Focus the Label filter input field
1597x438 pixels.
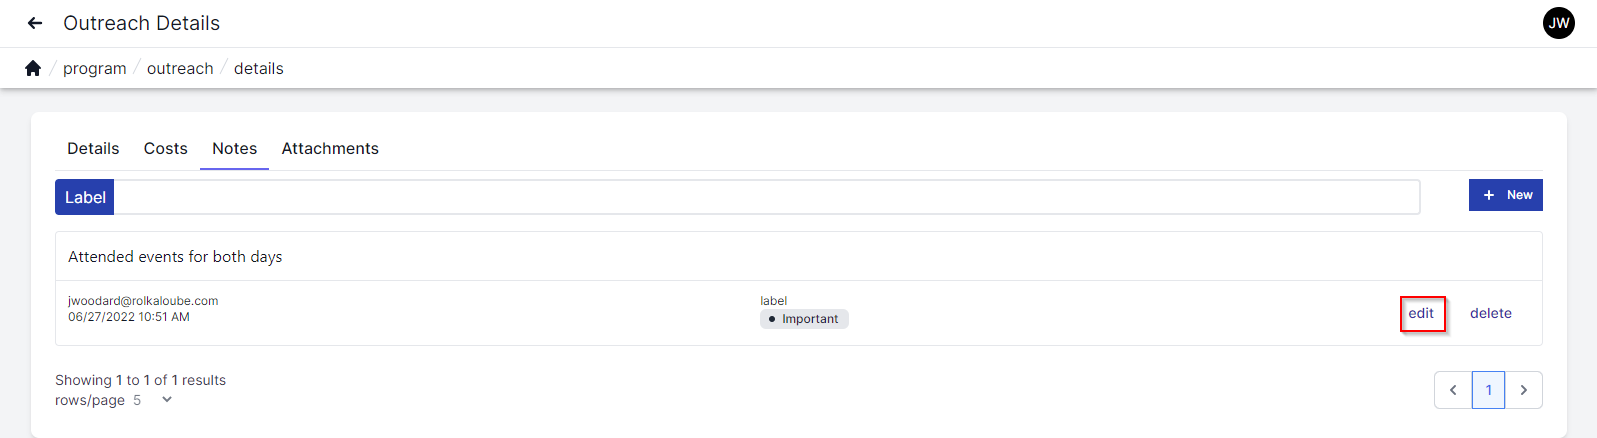(766, 197)
